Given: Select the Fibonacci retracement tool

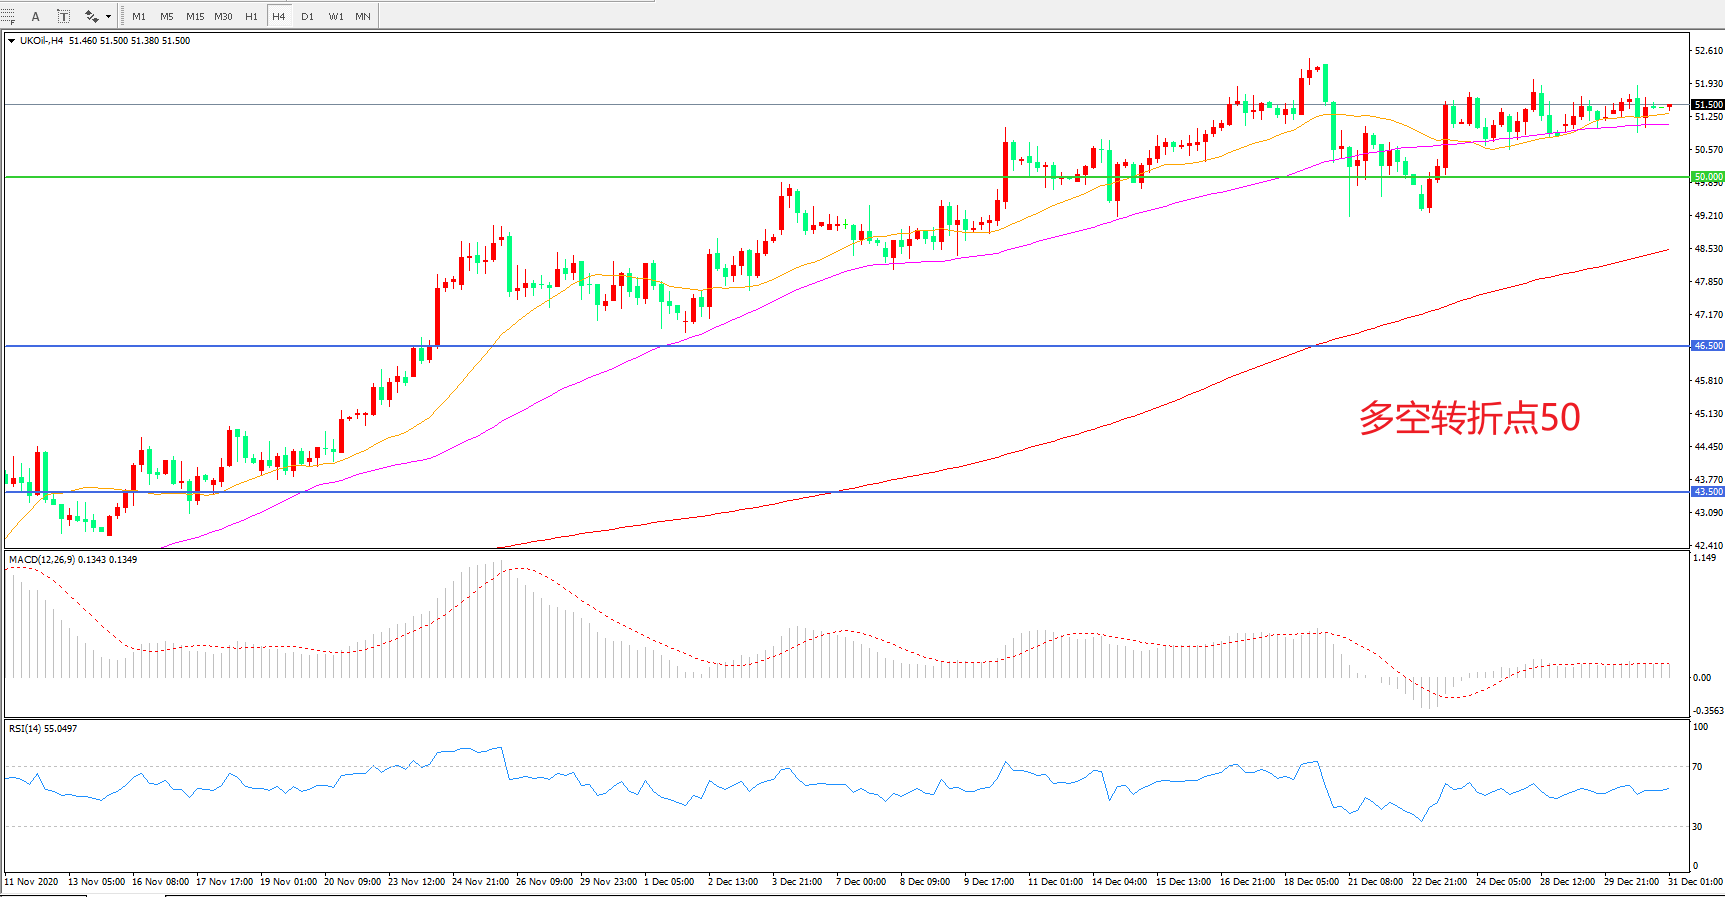Looking at the screenshot, I should (x=8, y=16).
